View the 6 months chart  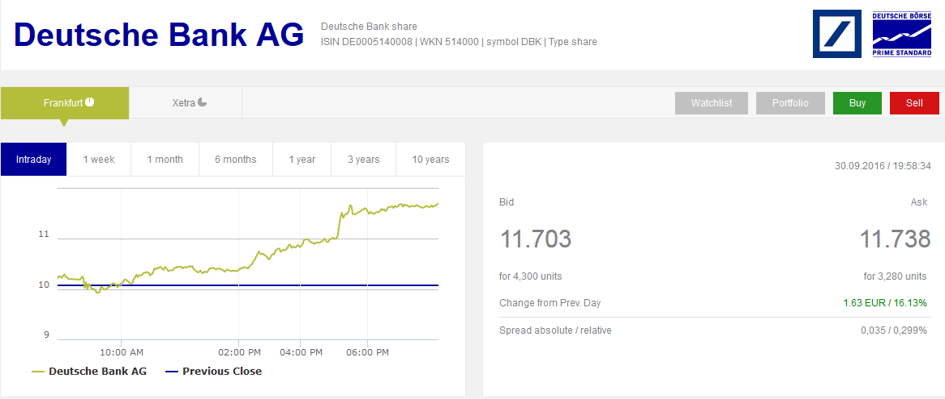[236, 160]
